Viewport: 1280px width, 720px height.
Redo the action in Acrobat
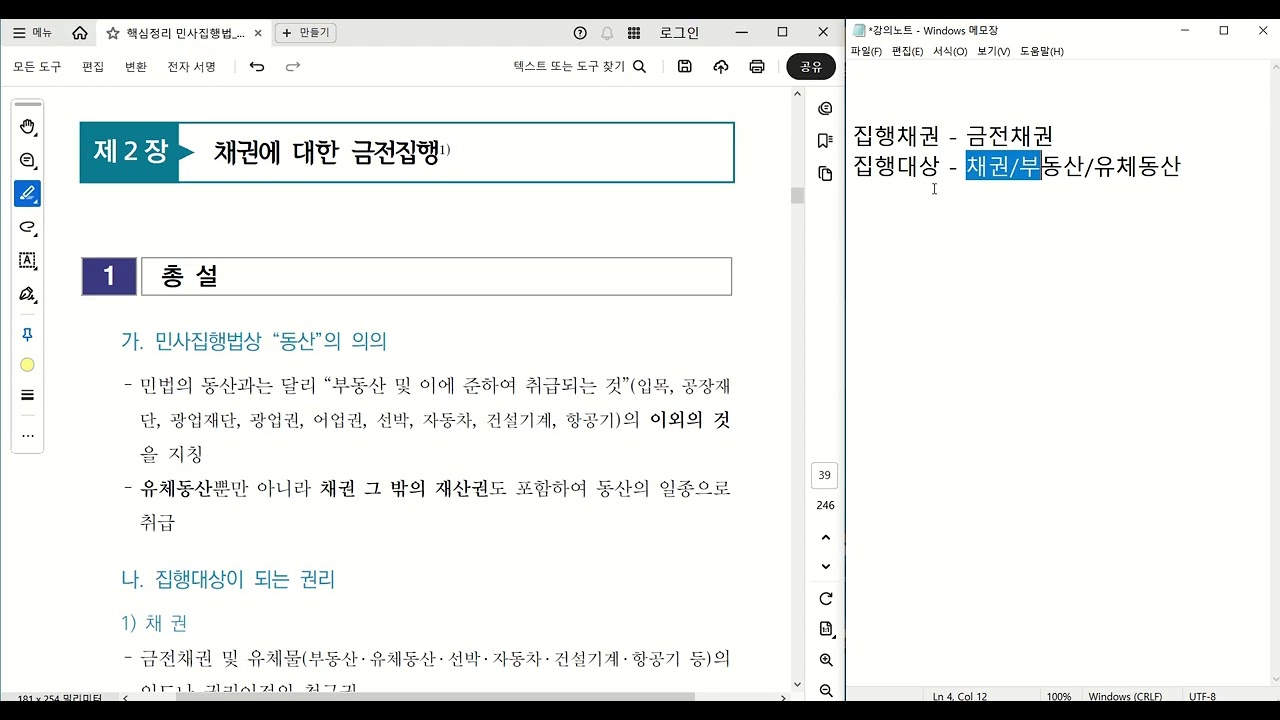[293, 67]
